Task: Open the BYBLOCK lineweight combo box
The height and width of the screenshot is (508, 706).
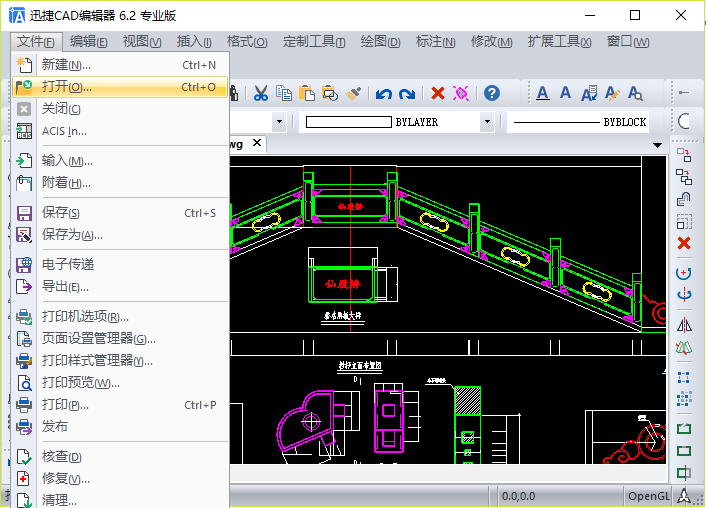Action: click(x=578, y=122)
